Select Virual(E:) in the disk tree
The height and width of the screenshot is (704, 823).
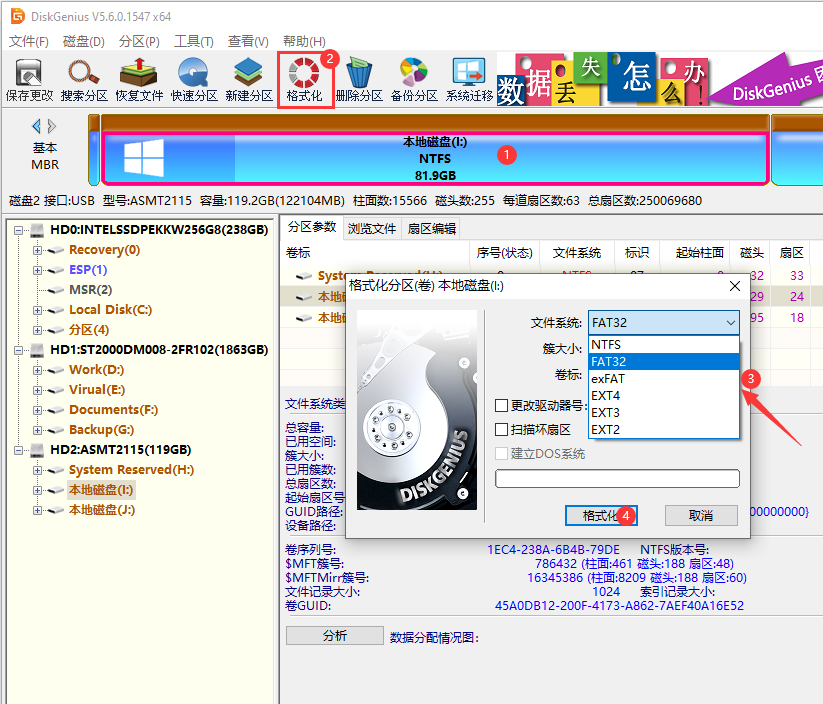point(97,390)
